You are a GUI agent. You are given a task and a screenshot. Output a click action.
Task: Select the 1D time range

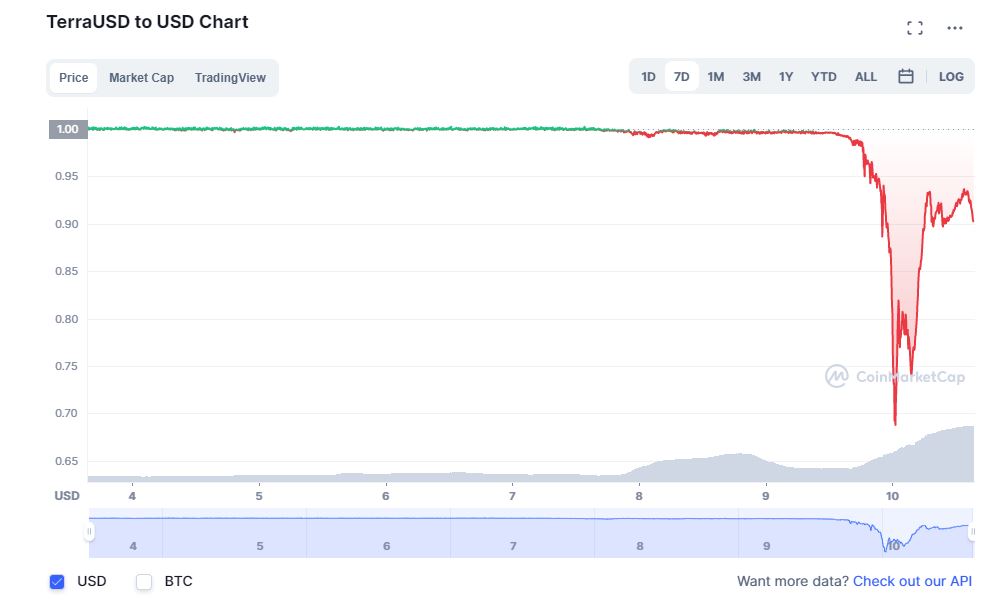[648, 77]
